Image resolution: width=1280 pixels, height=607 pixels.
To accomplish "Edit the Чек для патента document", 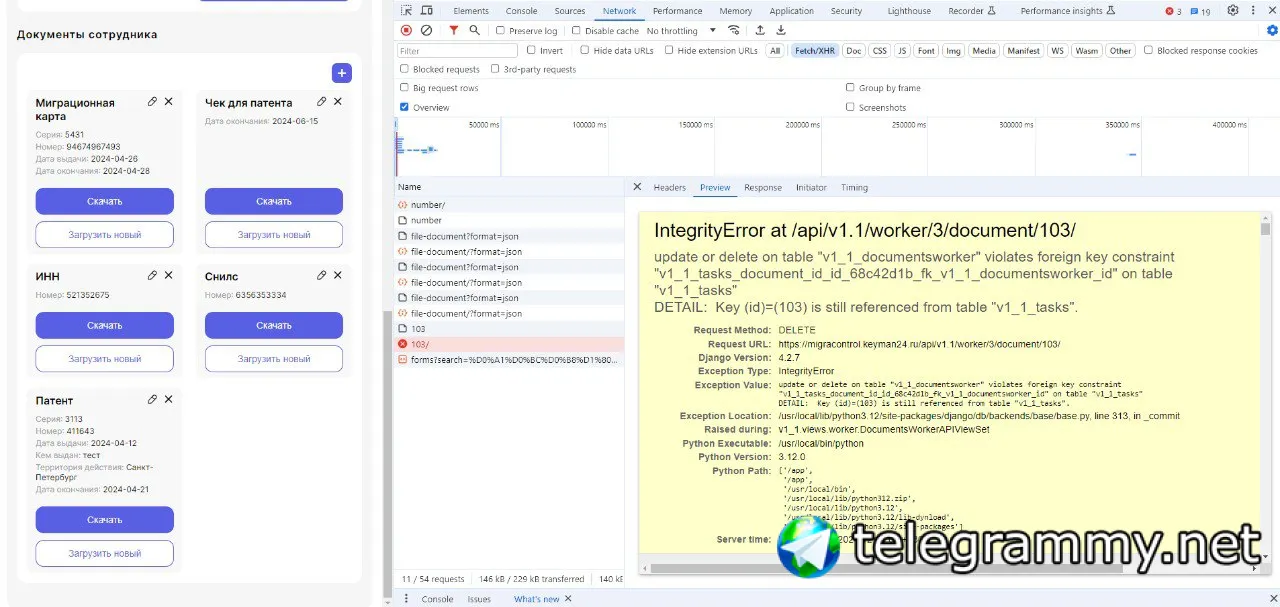I will 321,101.
